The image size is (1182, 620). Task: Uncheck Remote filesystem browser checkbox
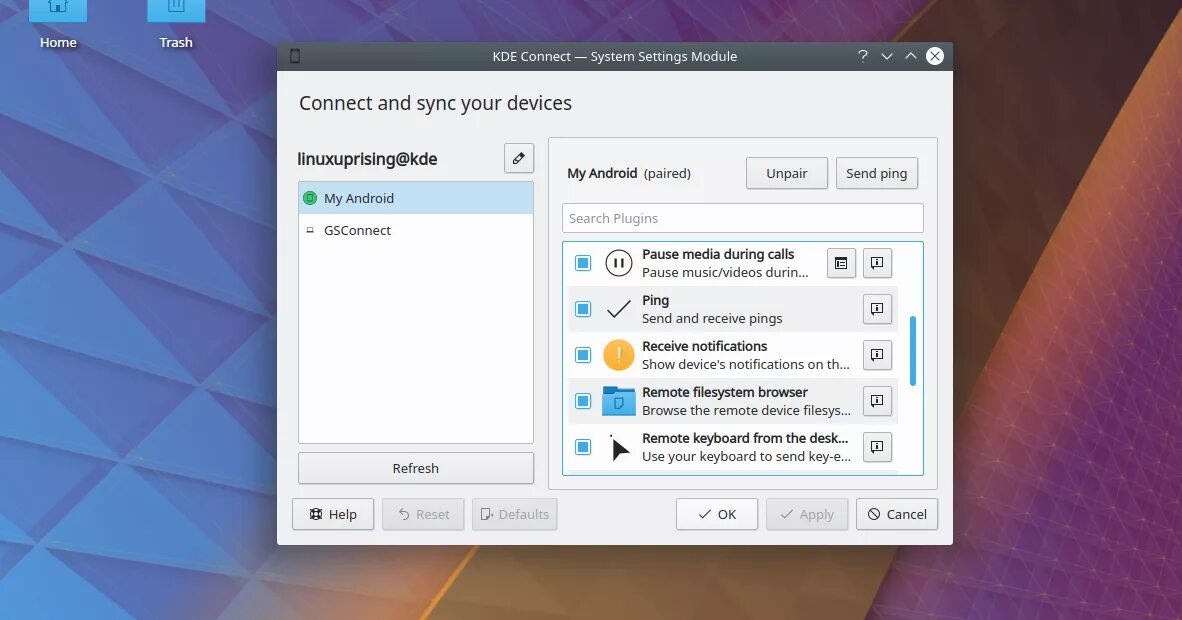pyautogui.click(x=583, y=401)
